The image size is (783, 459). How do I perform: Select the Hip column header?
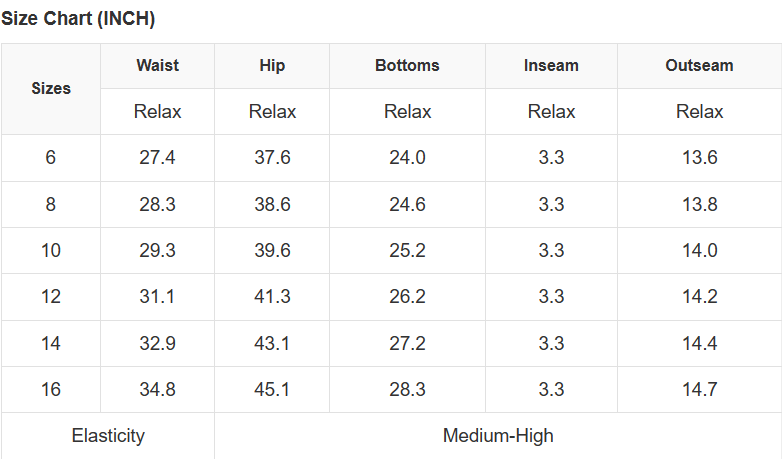[x=272, y=65]
